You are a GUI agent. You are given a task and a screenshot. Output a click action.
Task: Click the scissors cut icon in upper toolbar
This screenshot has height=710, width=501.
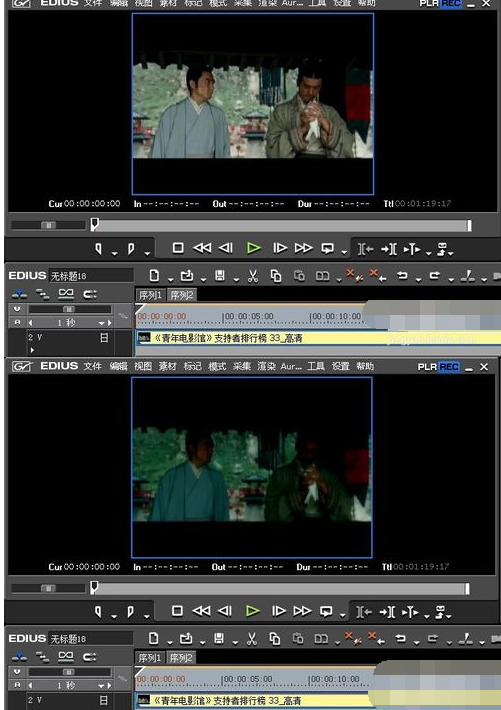[253, 276]
